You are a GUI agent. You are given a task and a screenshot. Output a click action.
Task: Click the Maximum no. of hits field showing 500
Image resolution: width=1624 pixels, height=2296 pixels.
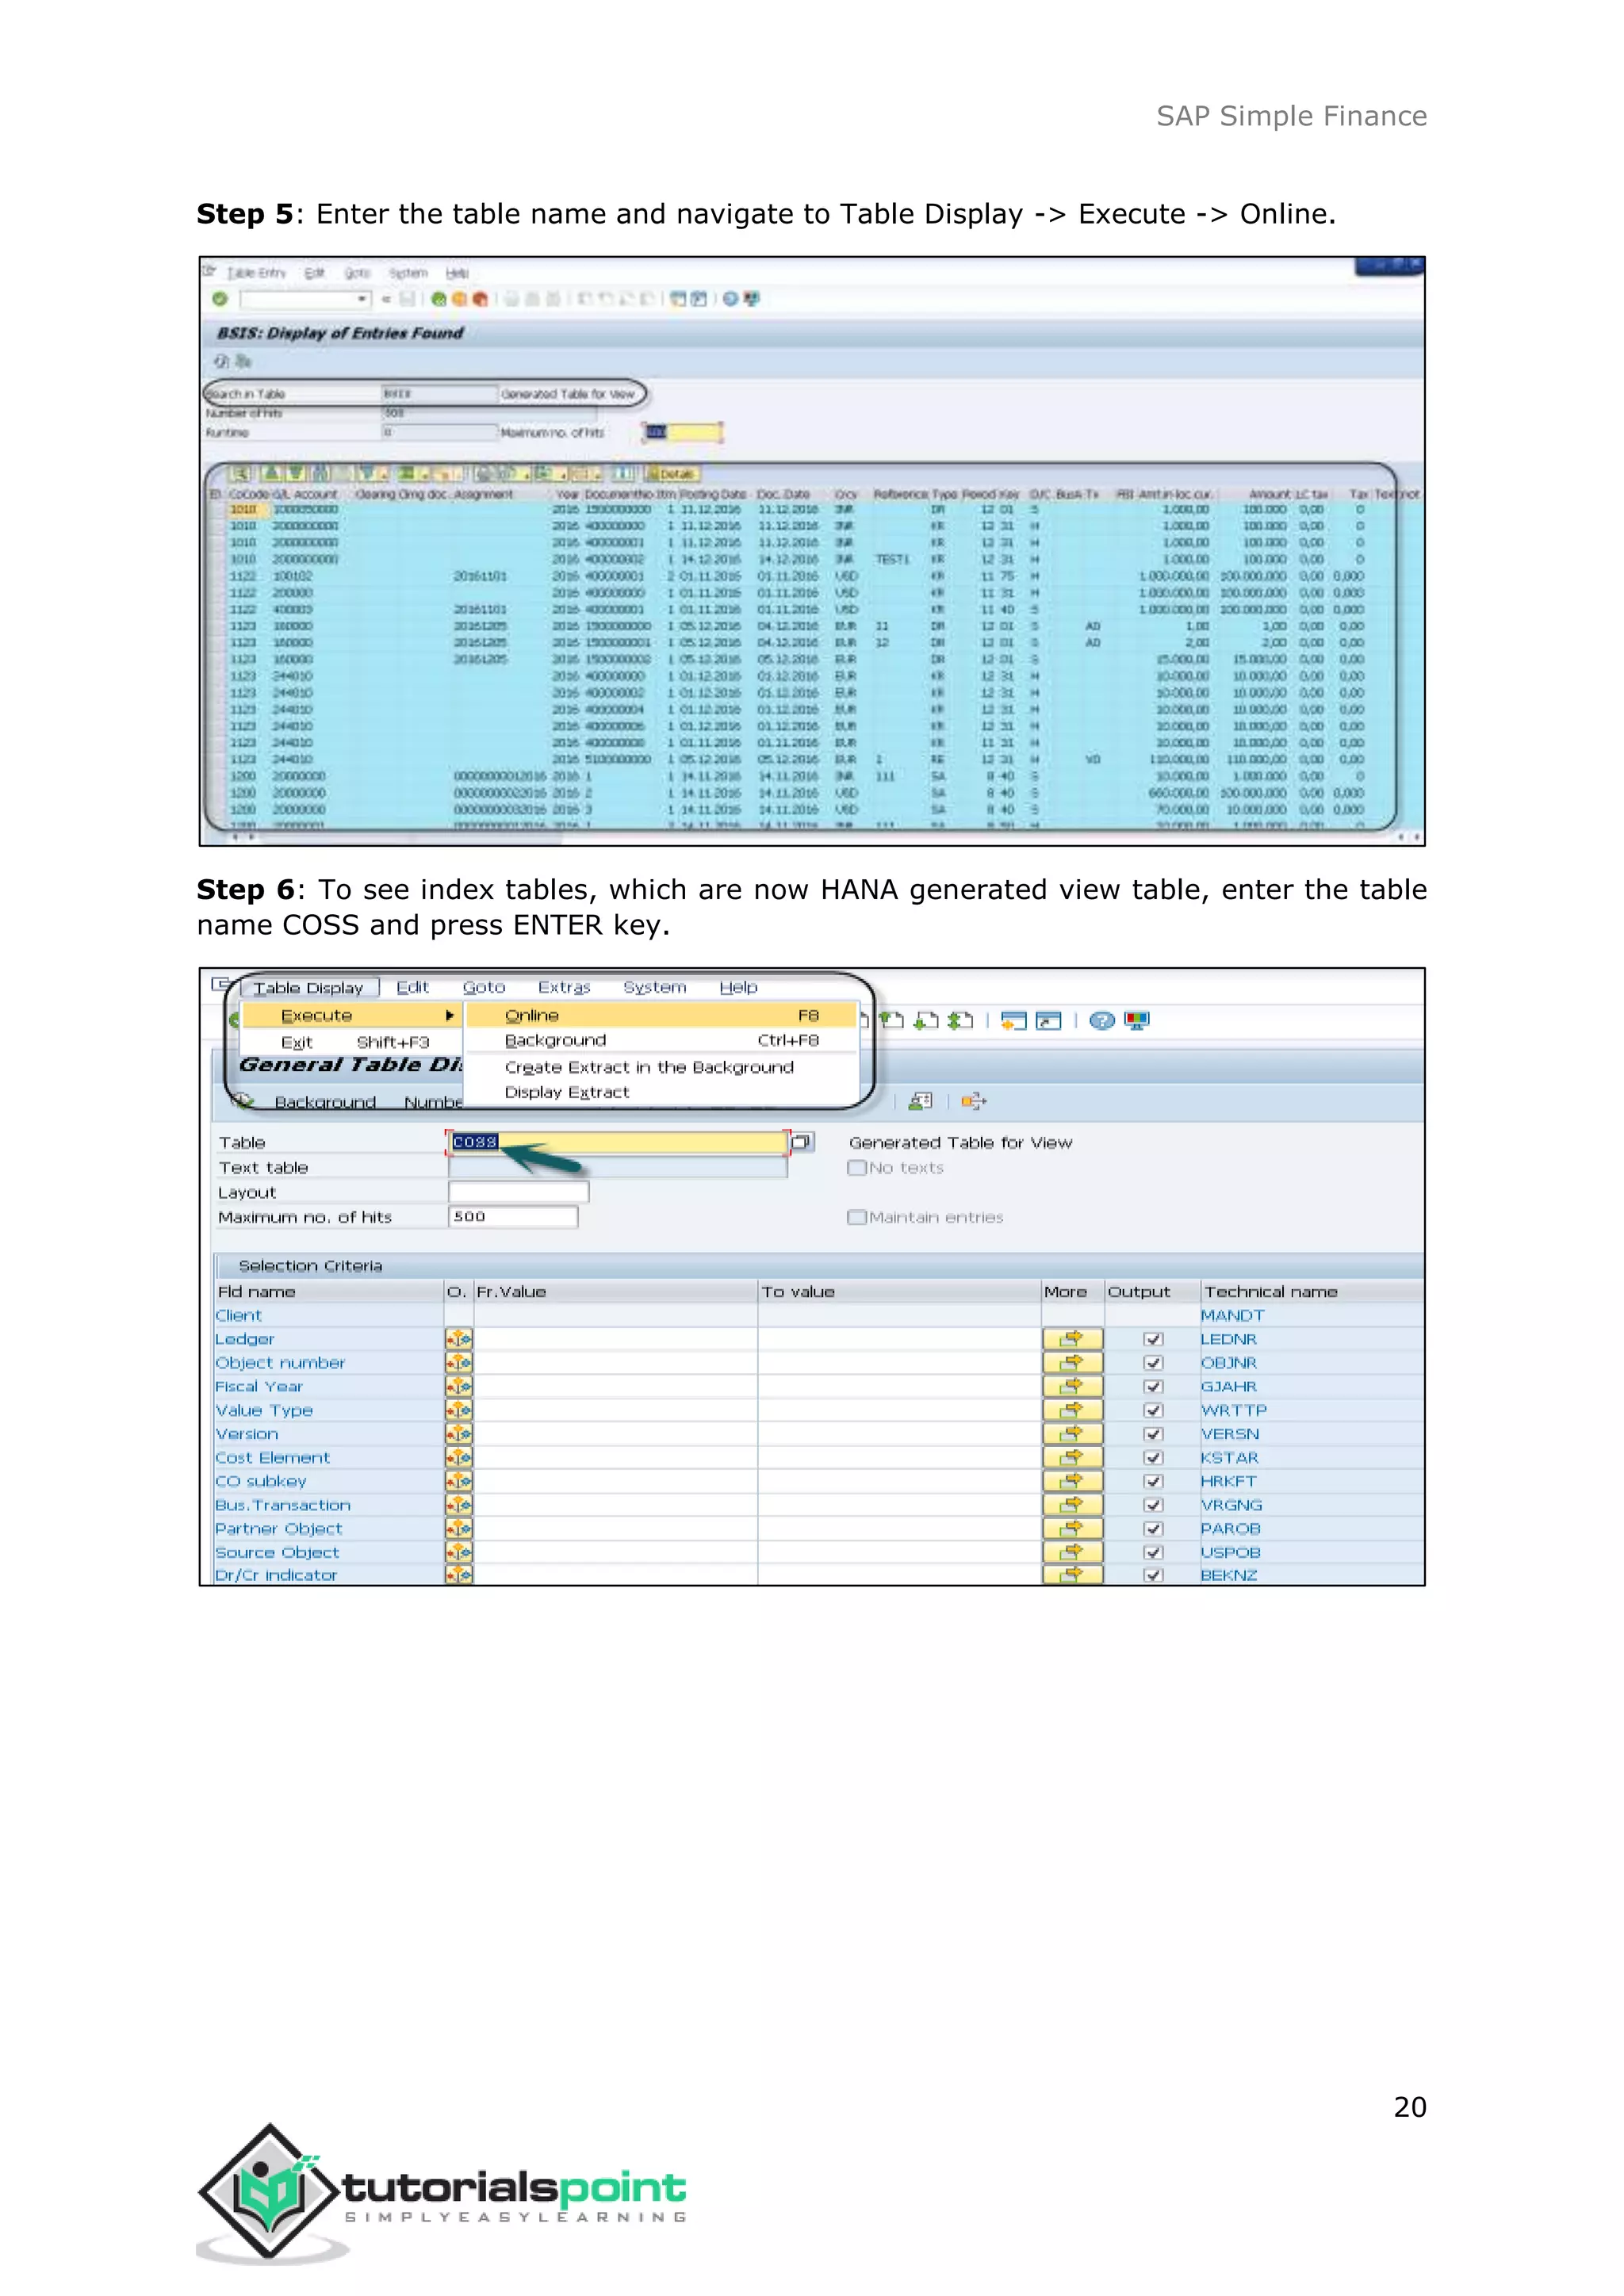pyautogui.click(x=513, y=1217)
